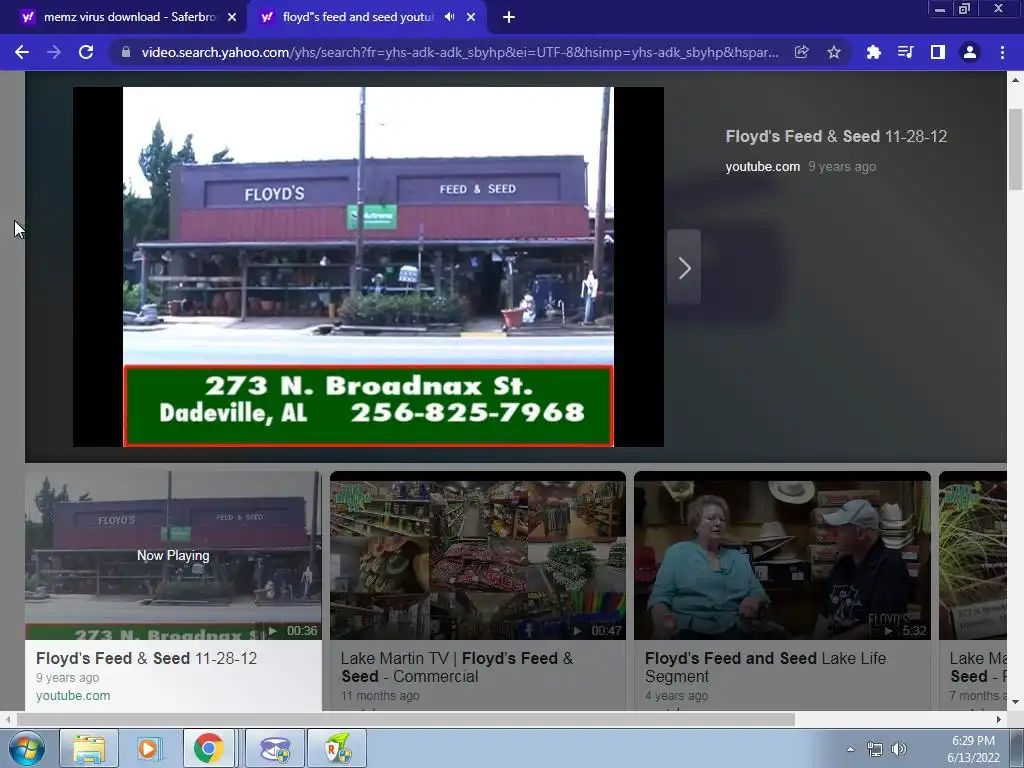Close the memz virus download tab

[232, 18]
